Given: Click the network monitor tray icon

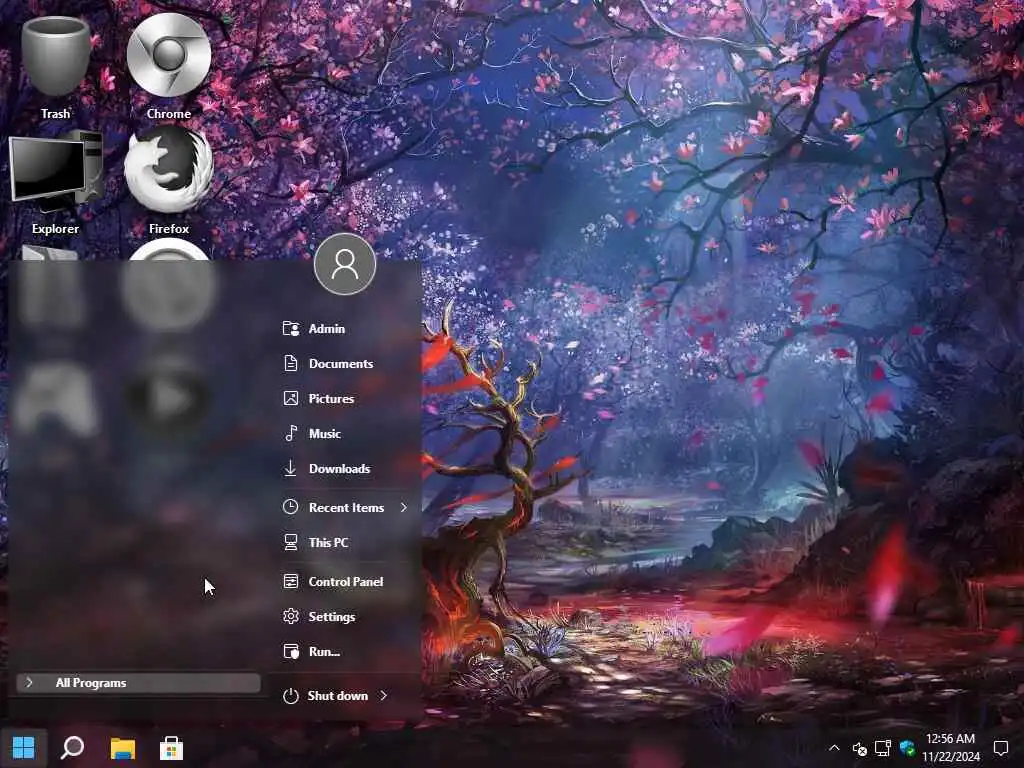Looking at the screenshot, I should [x=883, y=748].
